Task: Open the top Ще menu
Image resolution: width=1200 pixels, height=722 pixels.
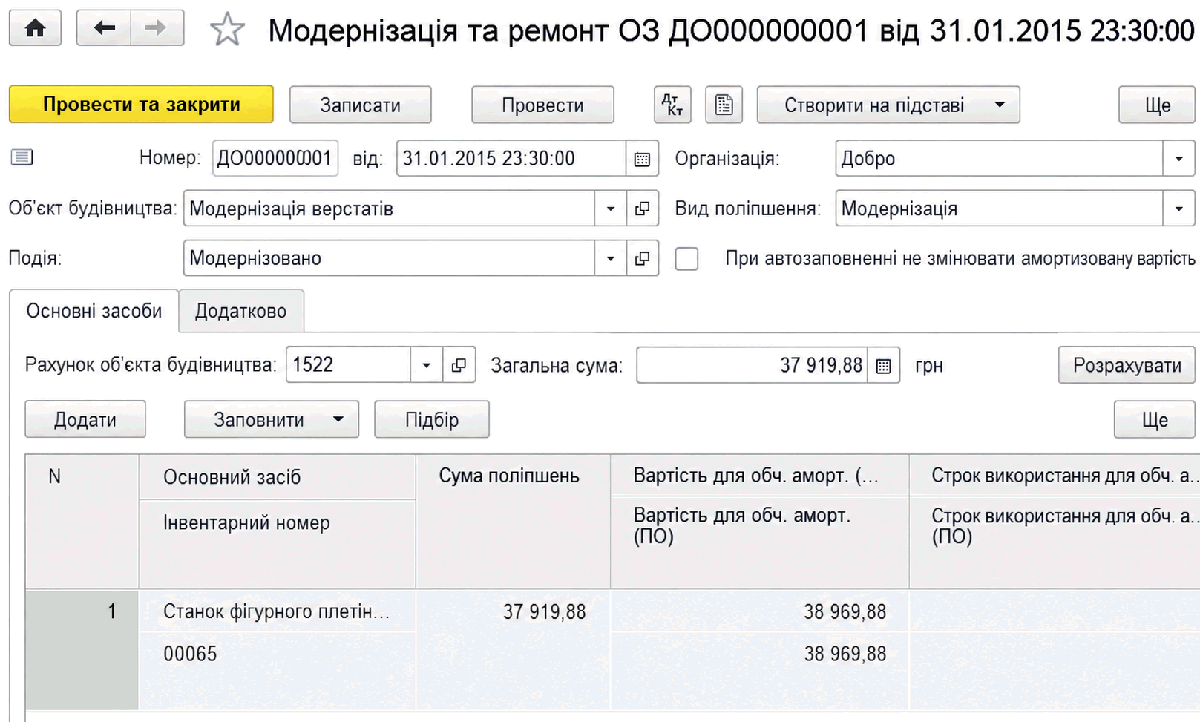Action: pos(1157,104)
